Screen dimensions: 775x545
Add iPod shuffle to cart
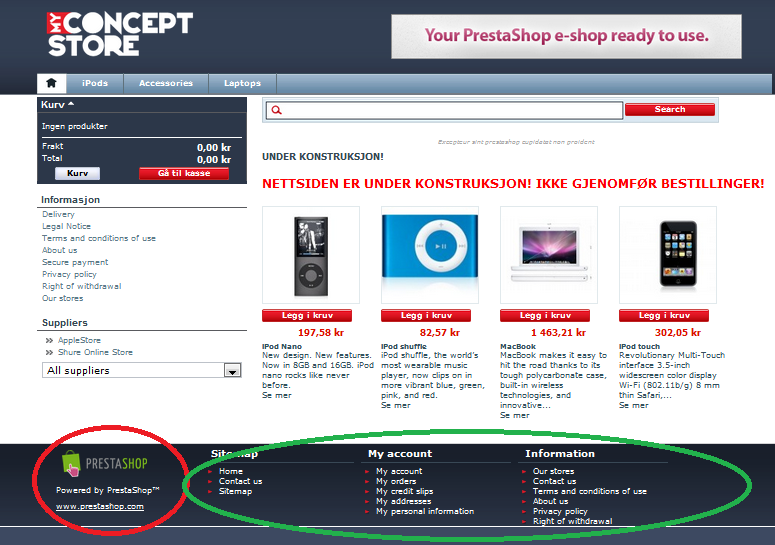(x=426, y=315)
